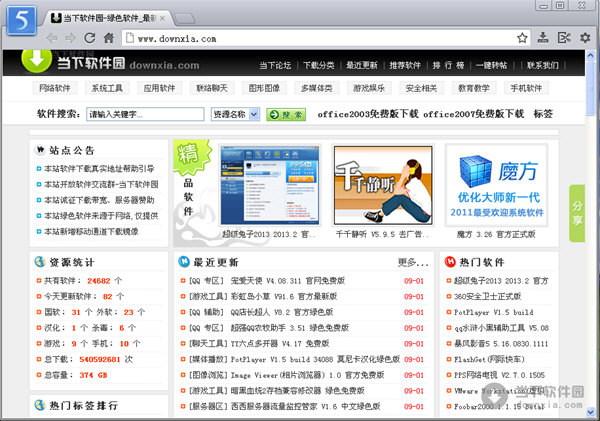Click the scrollbar down arrow

[590, 412]
